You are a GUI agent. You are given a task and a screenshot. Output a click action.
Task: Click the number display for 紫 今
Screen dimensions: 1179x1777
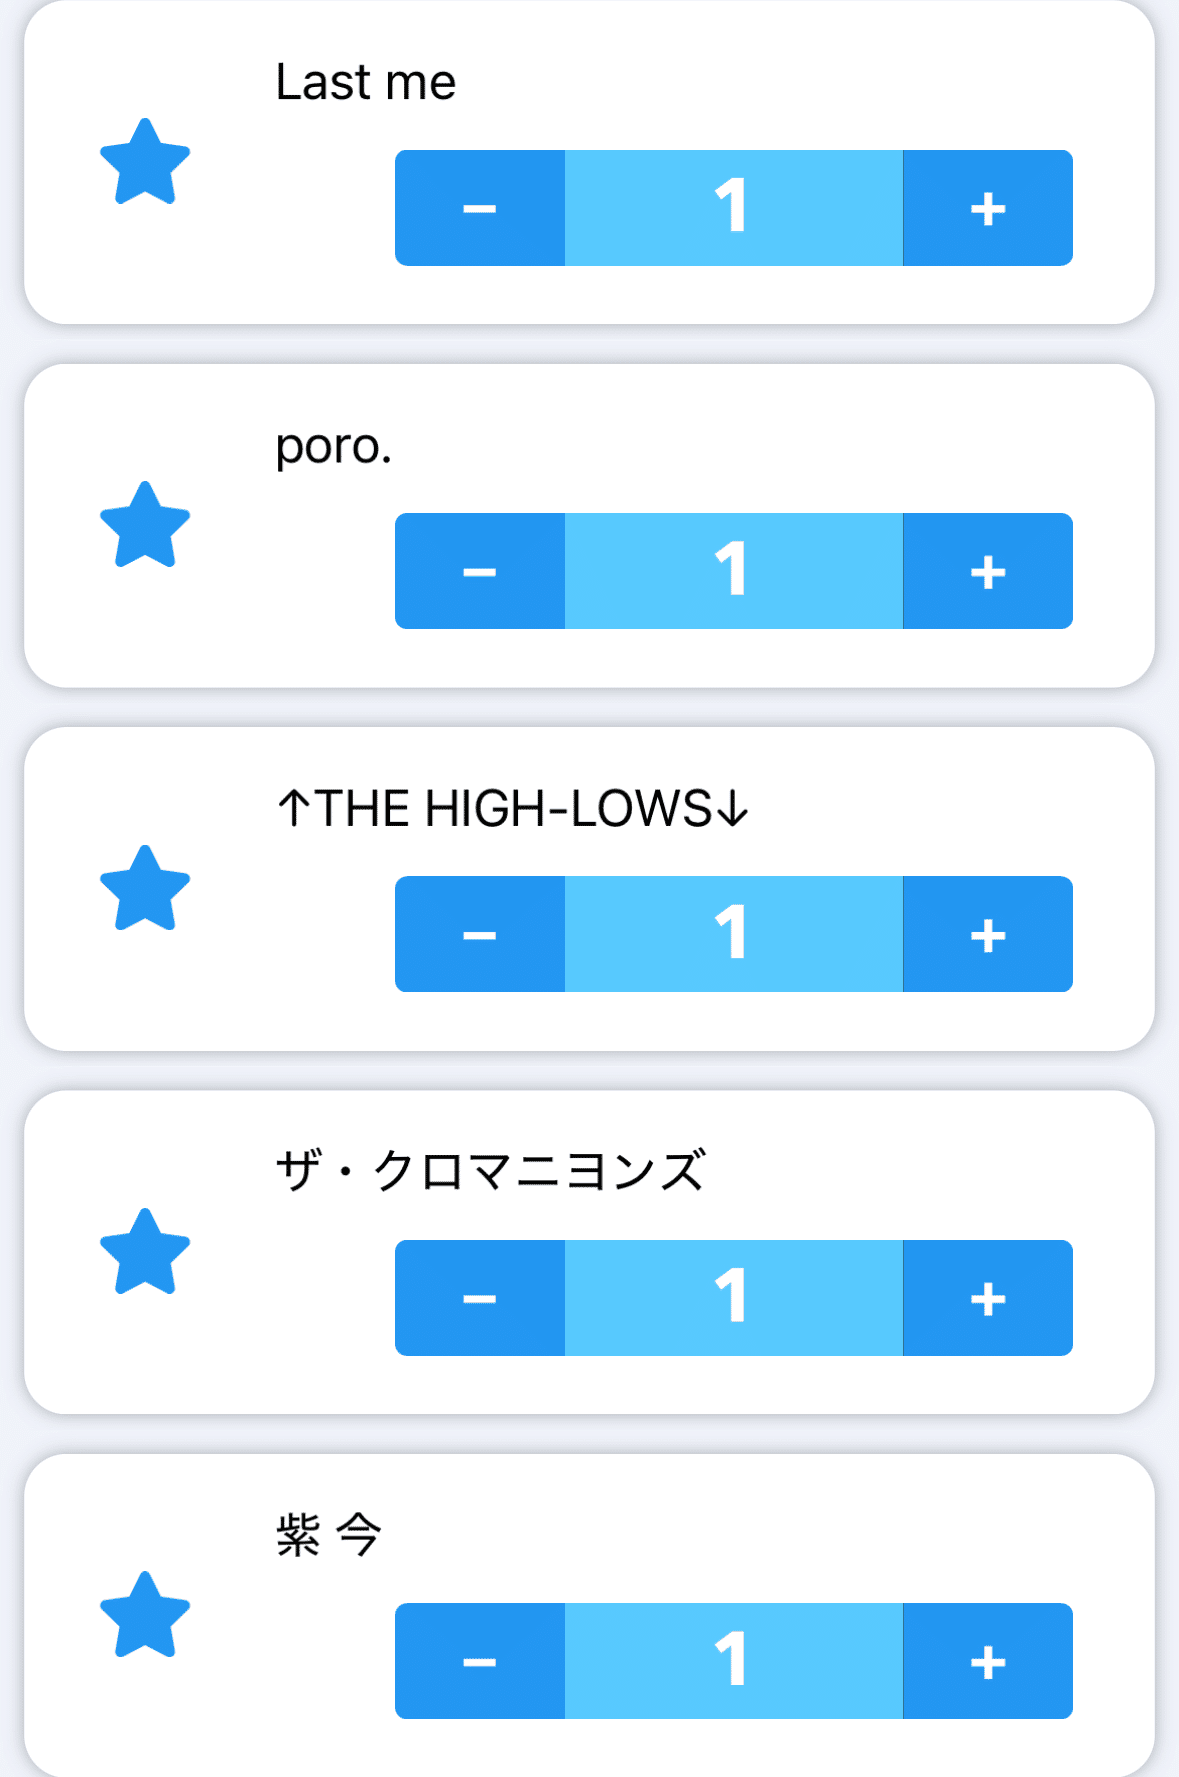click(733, 1661)
